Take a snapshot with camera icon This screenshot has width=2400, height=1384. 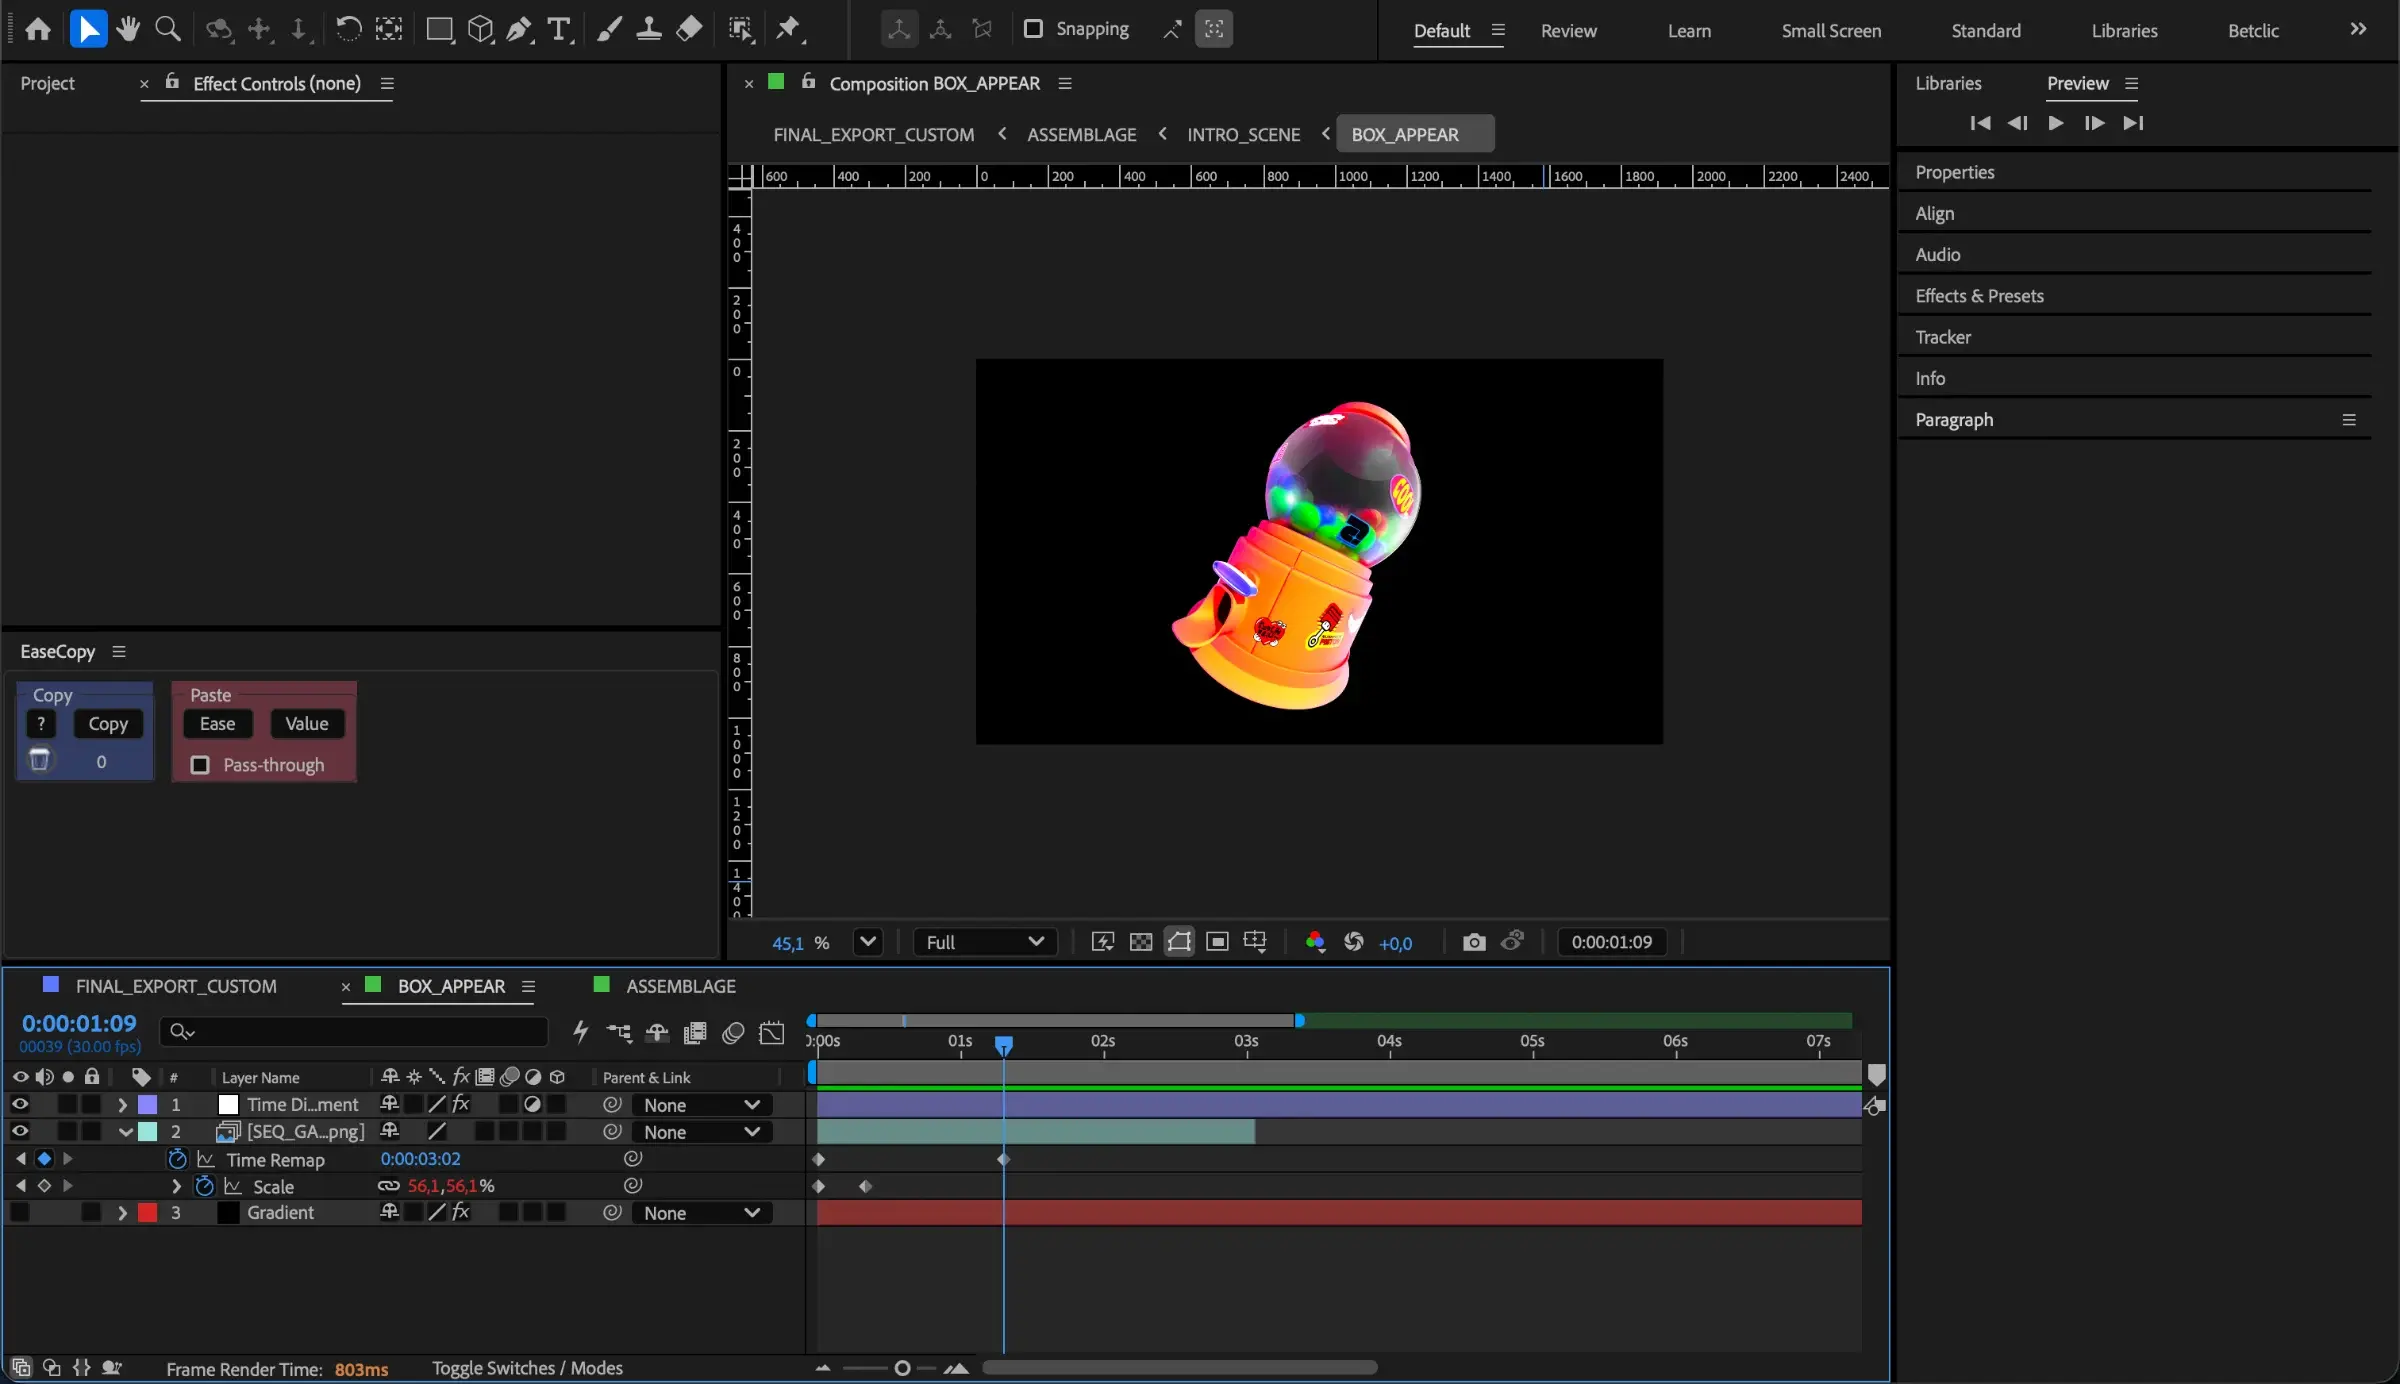pos(1474,942)
